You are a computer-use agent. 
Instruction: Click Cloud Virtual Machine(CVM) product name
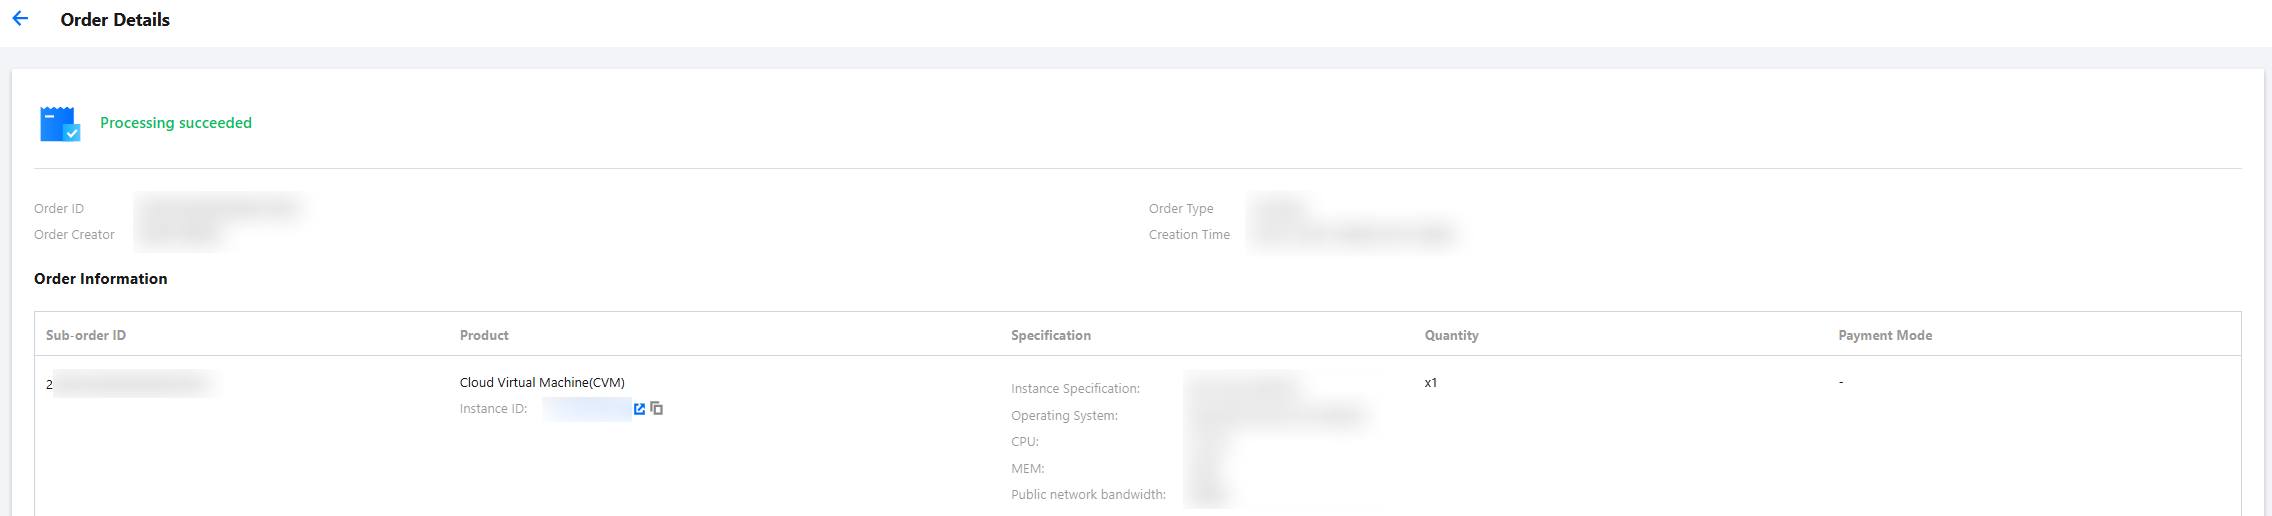click(x=542, y=382)
